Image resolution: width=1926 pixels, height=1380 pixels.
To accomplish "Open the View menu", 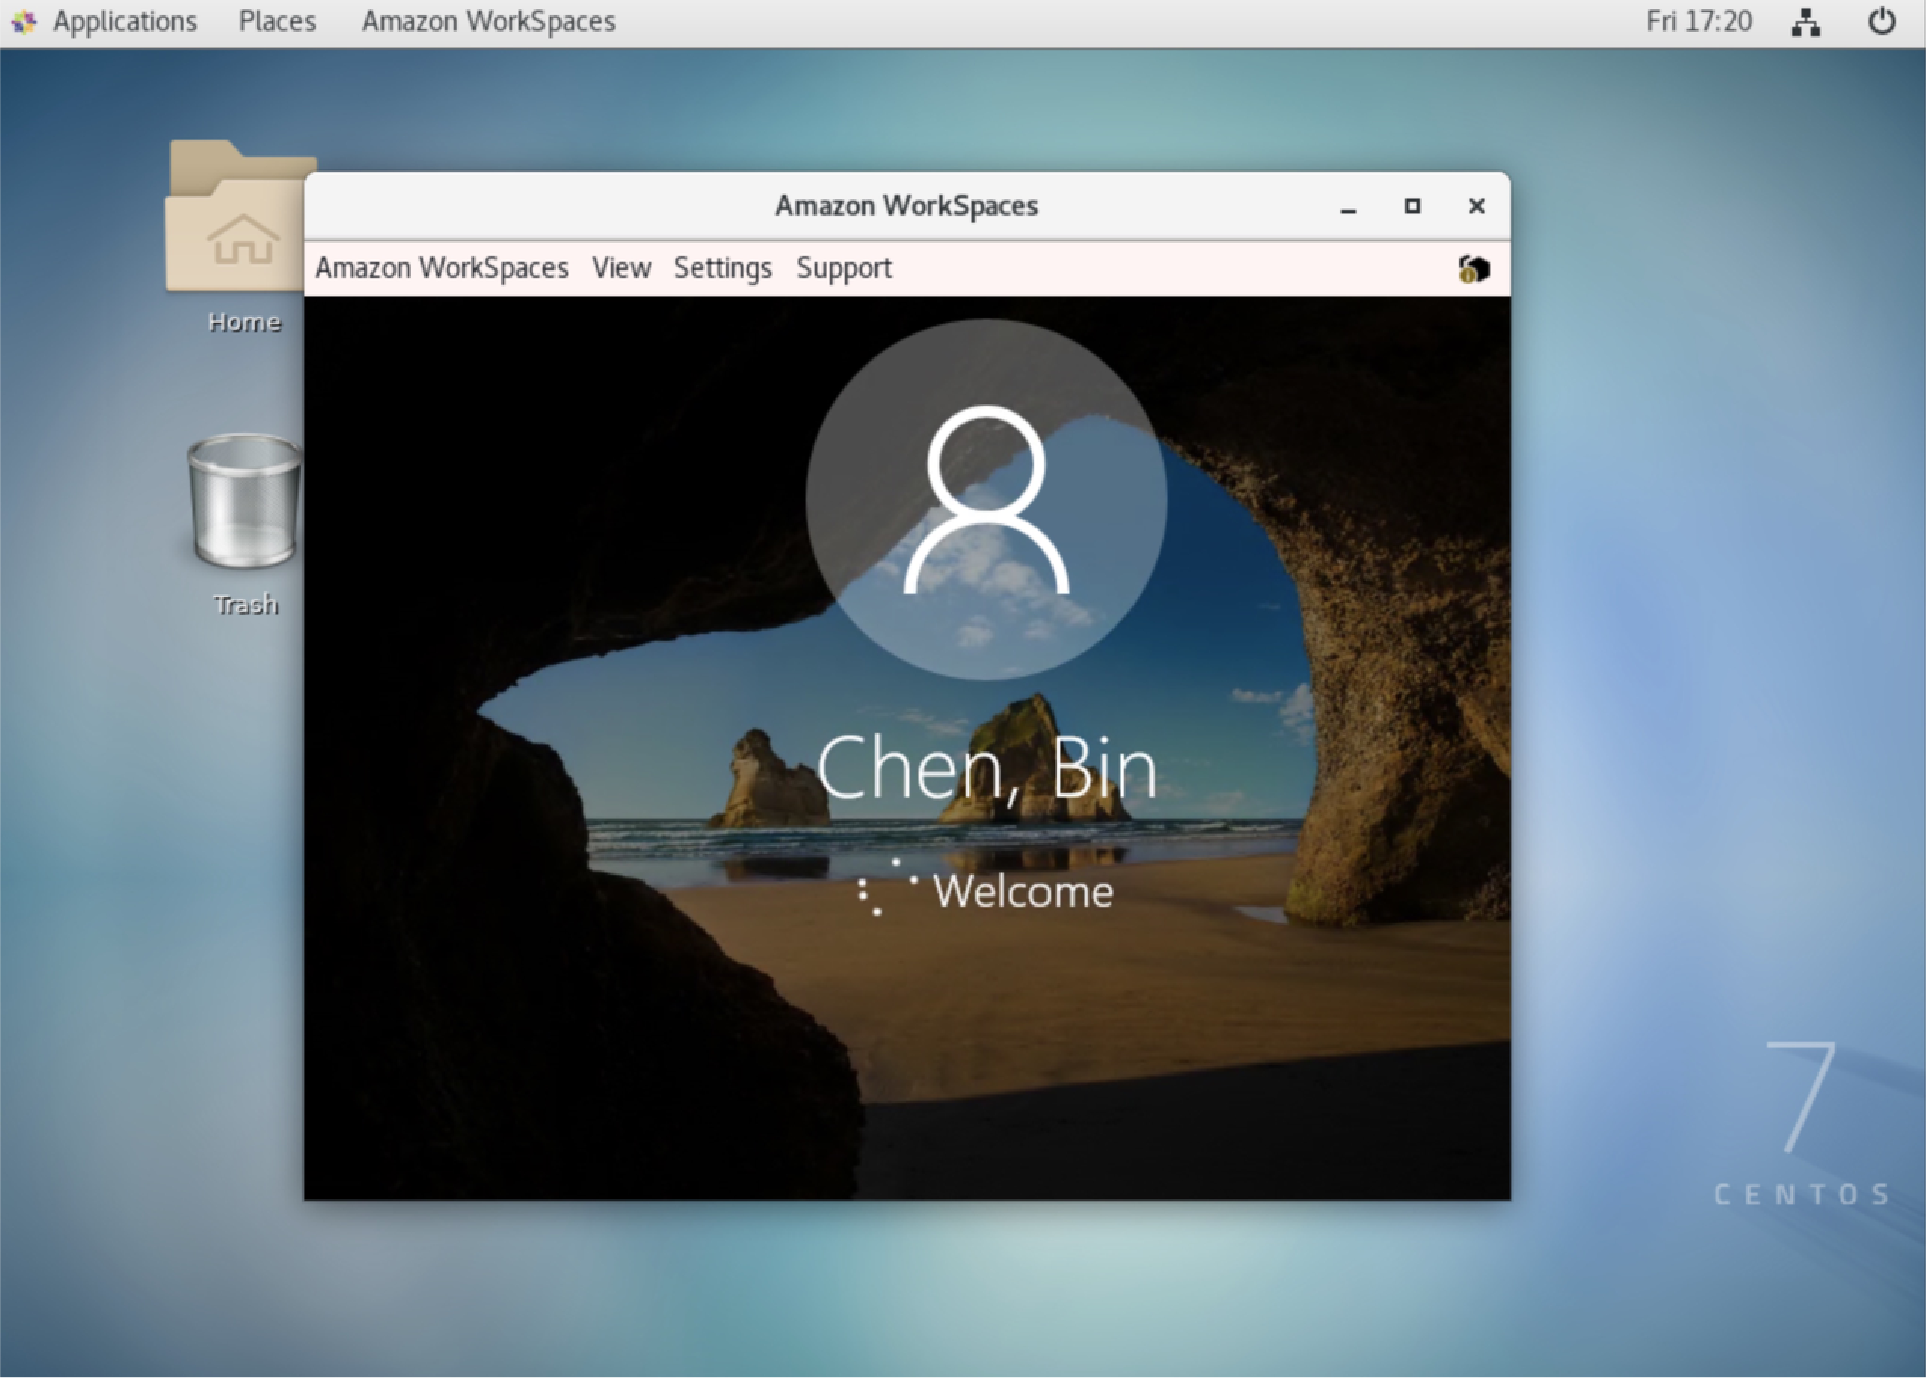I will pos(621,268).
